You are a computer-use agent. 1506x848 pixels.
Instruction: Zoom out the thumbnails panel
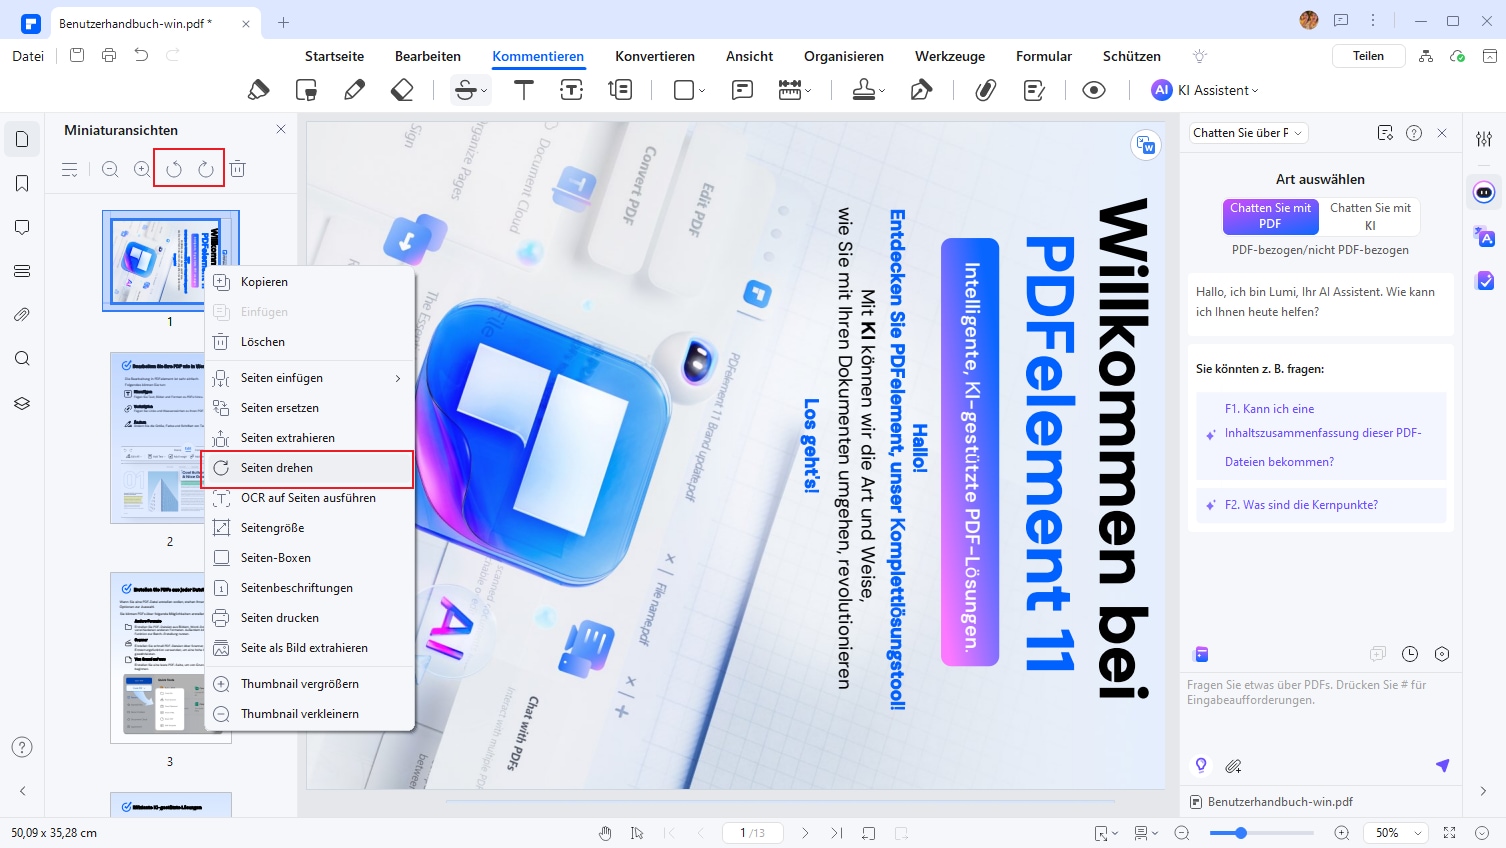(110, 170)
